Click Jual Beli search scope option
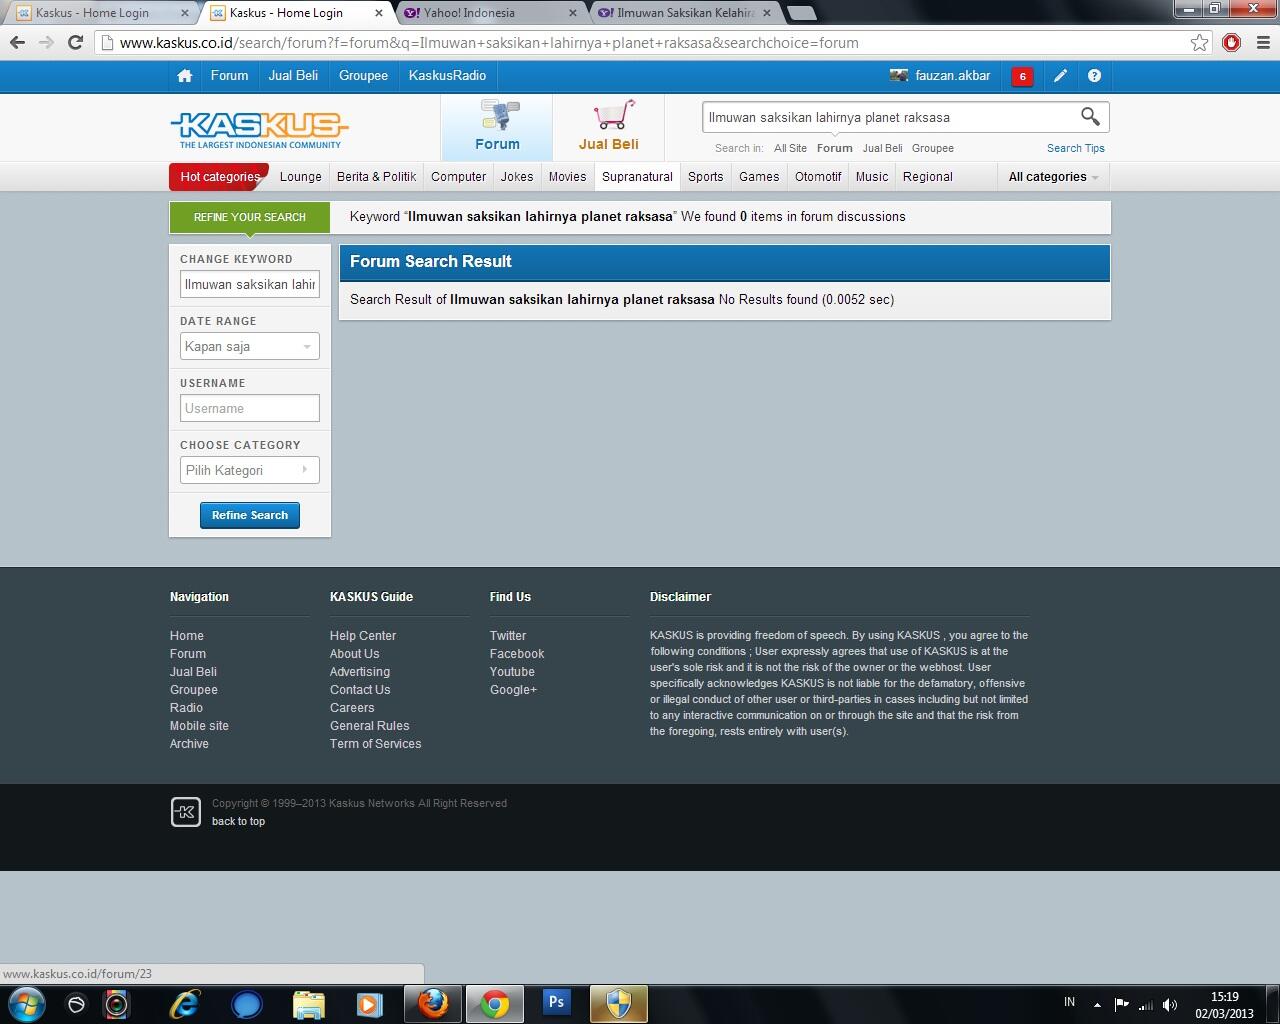The image size is (1280, 1024). (882, 148)
